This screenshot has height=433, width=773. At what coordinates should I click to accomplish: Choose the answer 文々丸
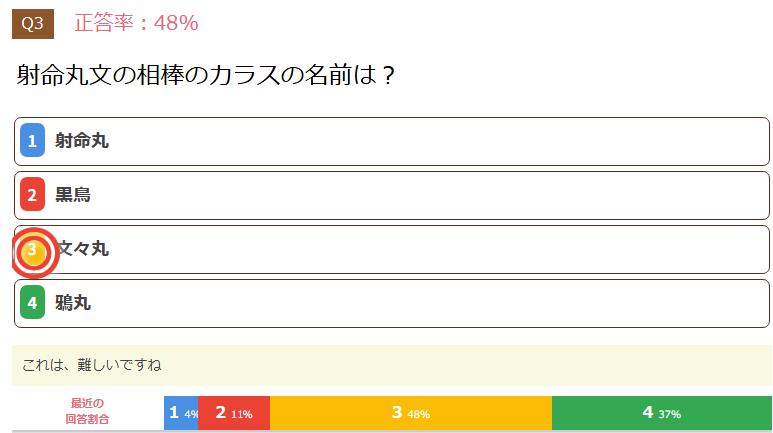coord(85,249)
